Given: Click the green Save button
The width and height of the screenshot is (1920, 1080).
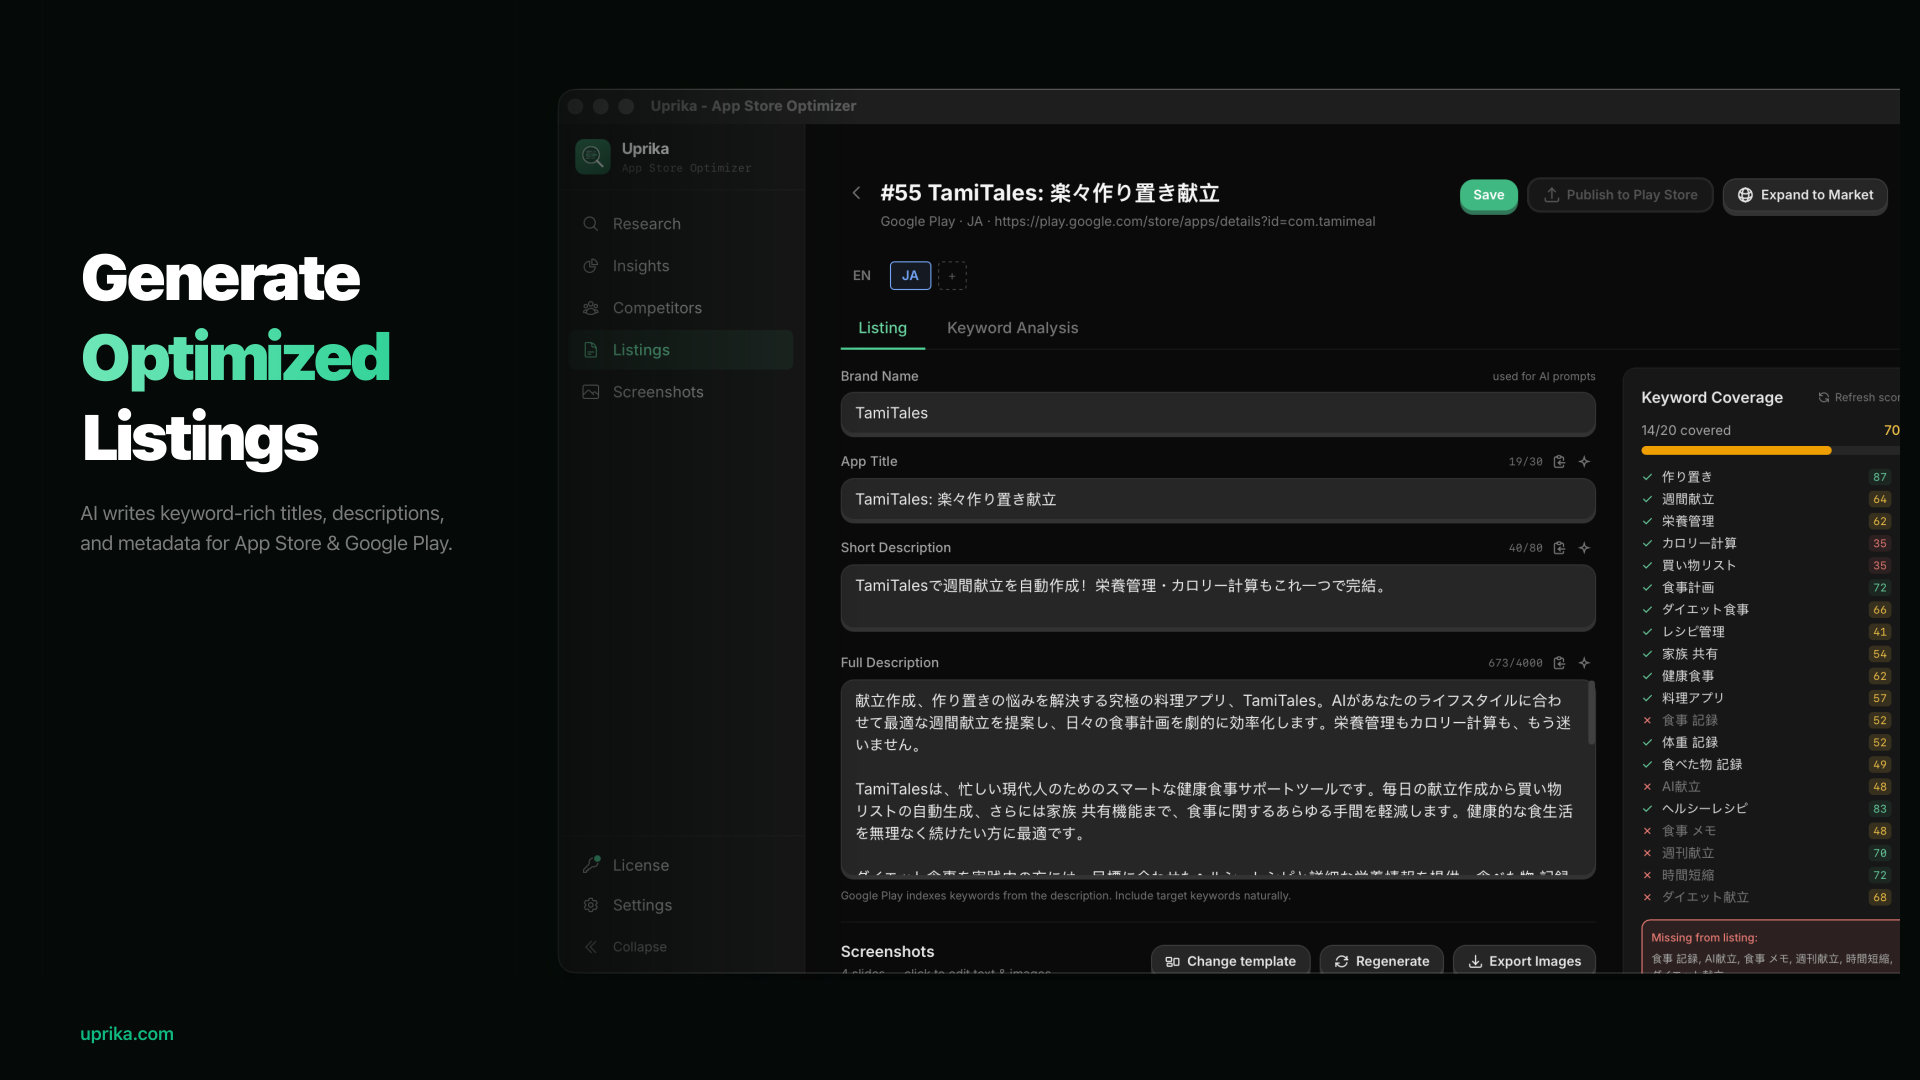Looking at the screenshot, I should [x=1488, y=195].
